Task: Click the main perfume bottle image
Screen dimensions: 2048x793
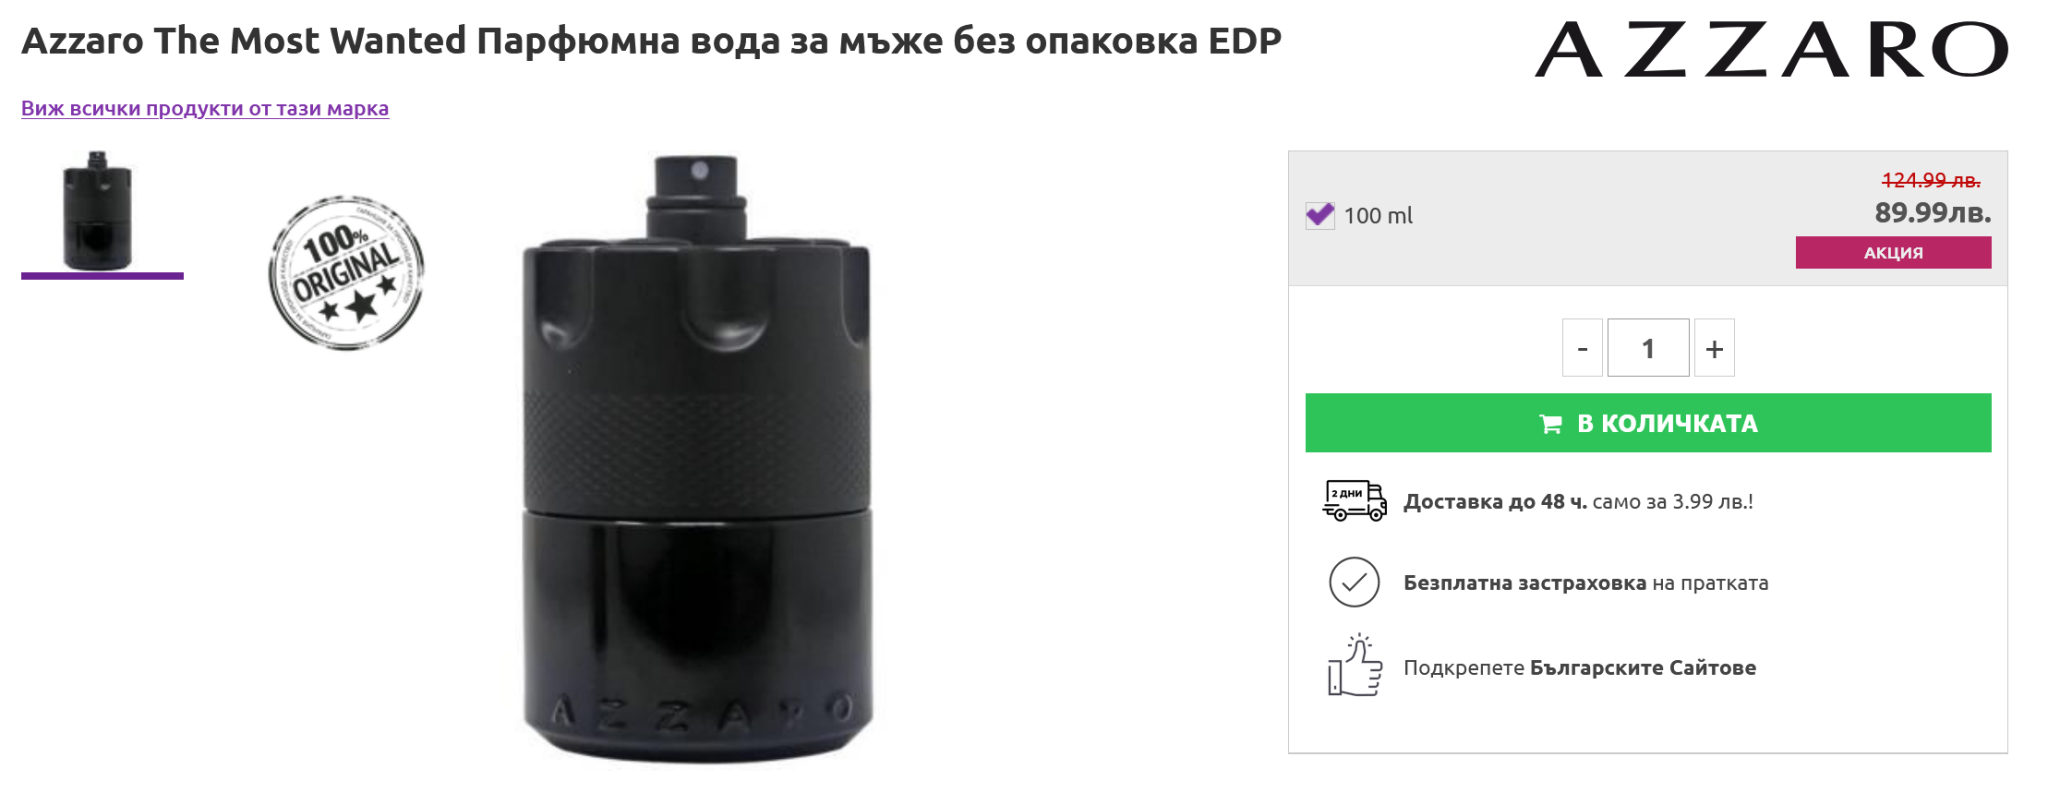Action: coord(698,458)
